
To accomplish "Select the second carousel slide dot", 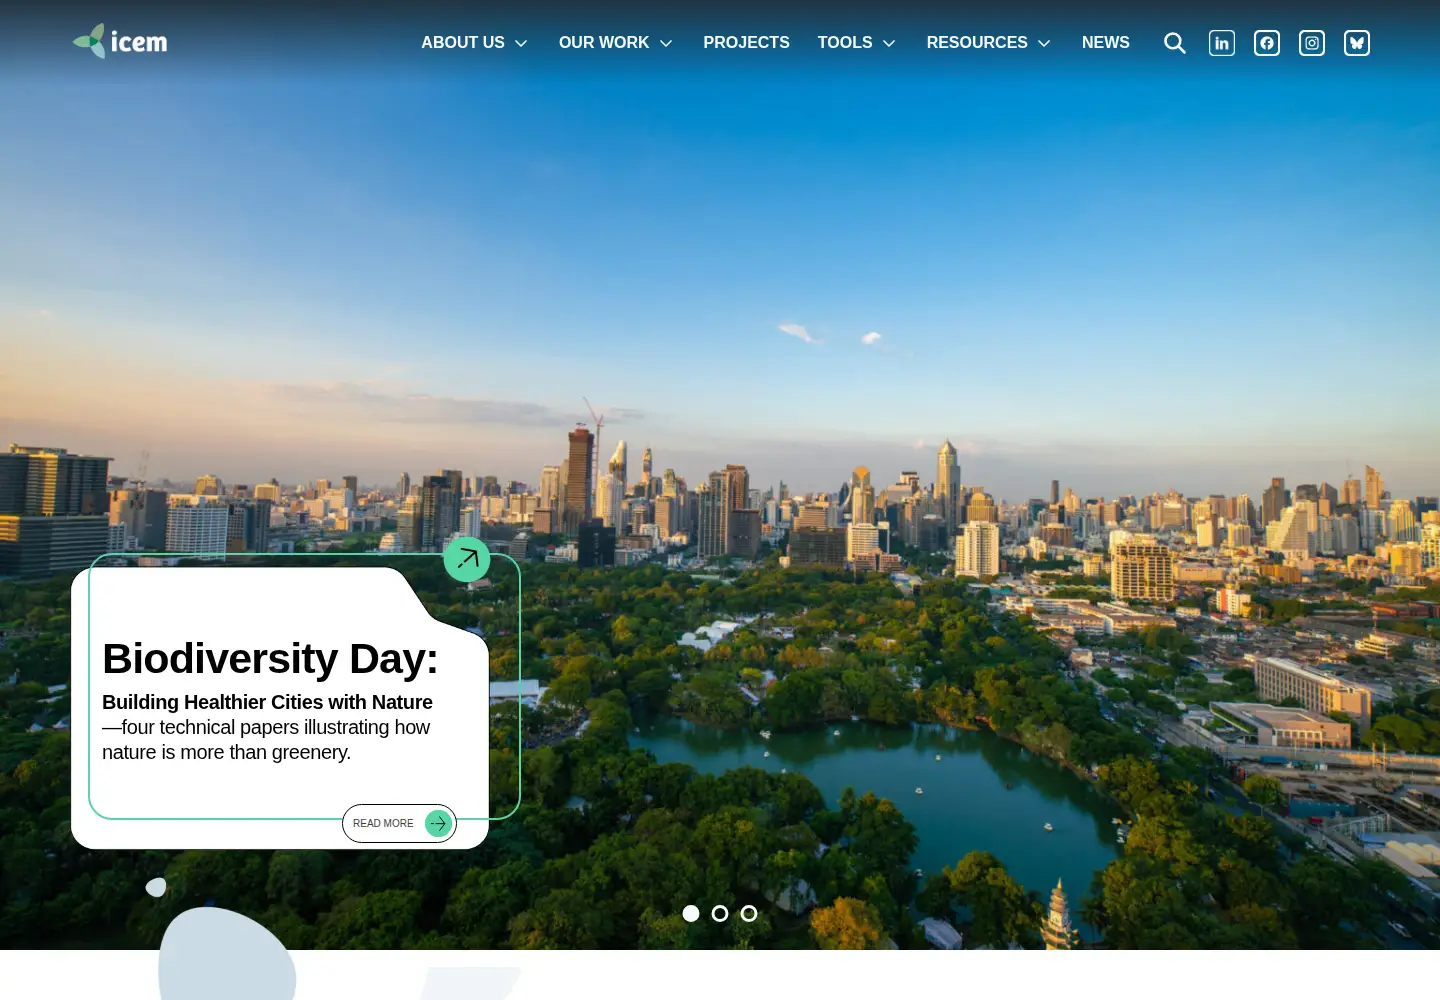I will (720, 913).
